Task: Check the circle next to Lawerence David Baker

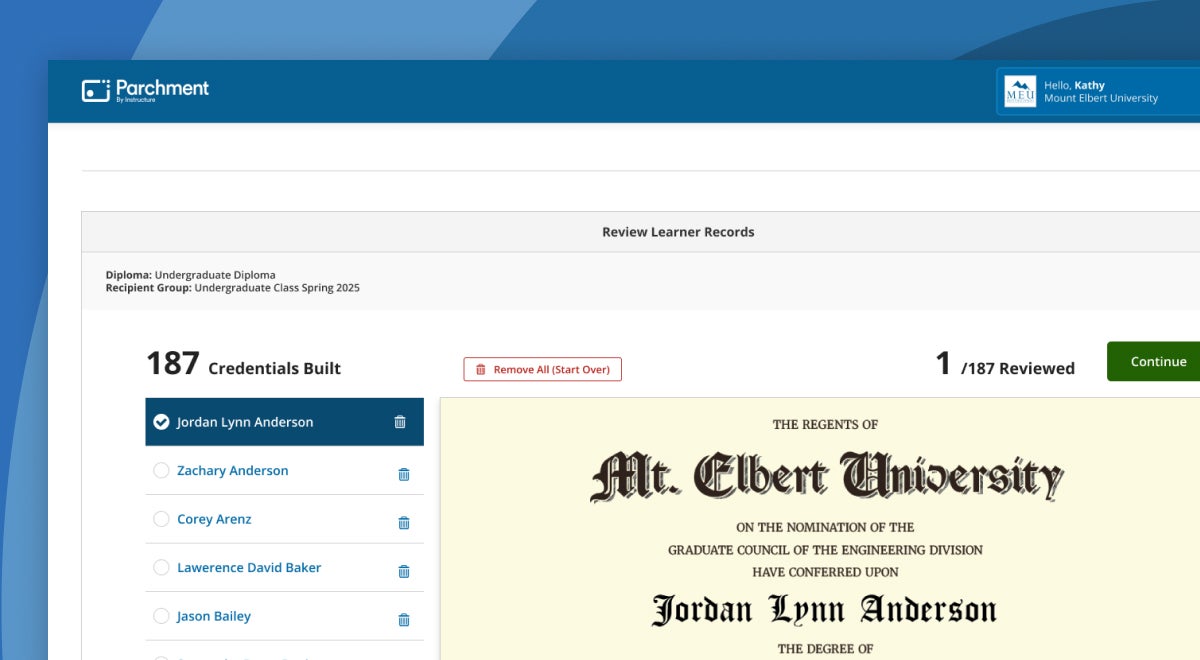Action: tap(161, 568)
